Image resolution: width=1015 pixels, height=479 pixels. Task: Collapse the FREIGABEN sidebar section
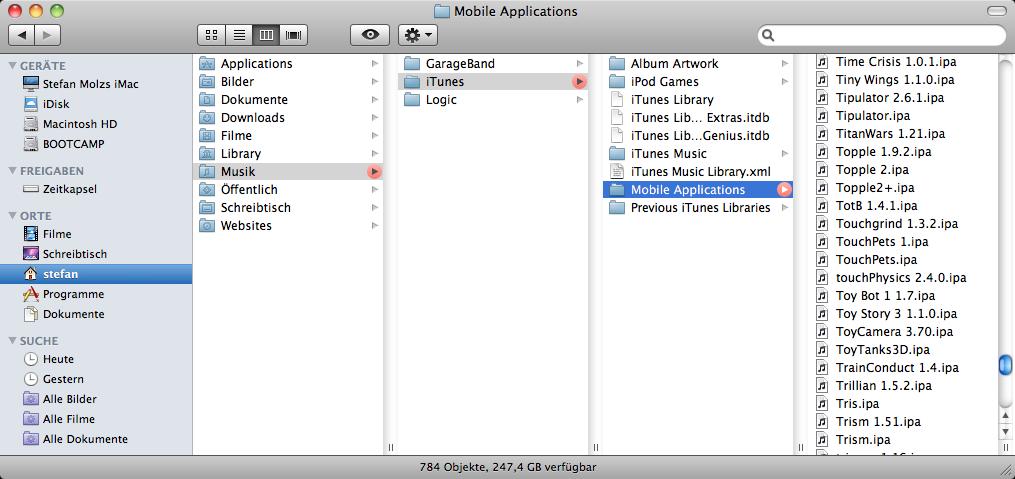12,171
